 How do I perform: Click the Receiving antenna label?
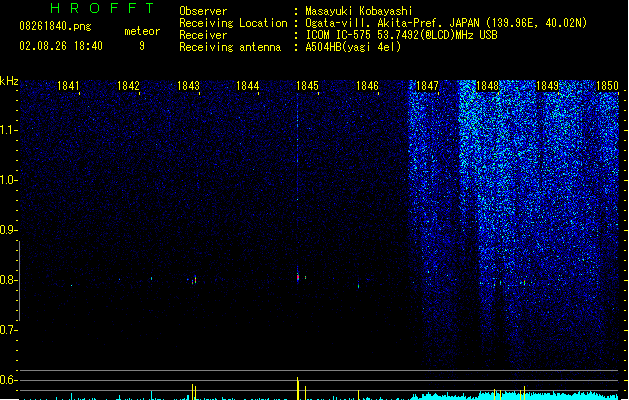[230, 47]
